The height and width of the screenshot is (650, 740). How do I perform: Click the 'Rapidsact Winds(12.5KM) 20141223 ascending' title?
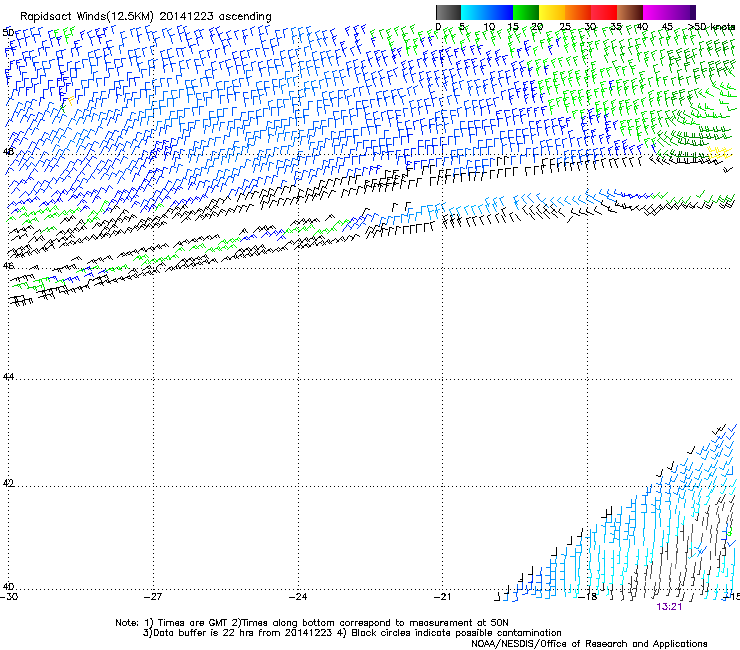(146, 17)
